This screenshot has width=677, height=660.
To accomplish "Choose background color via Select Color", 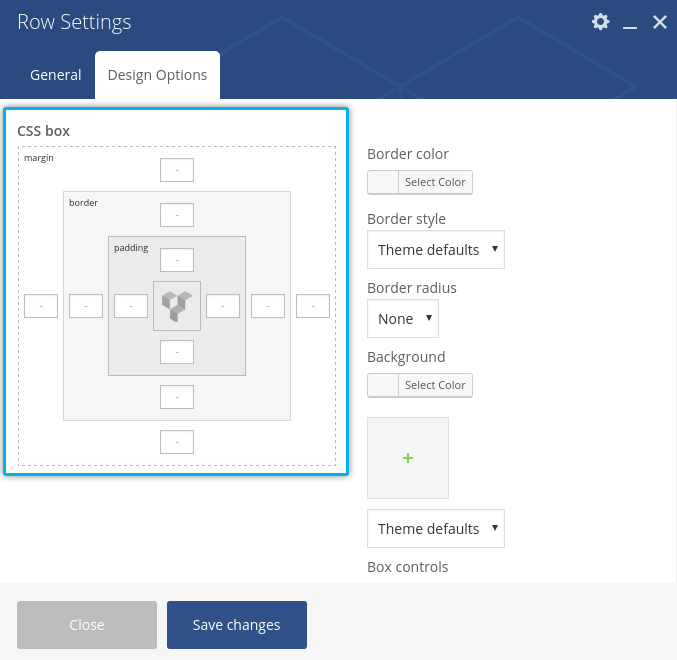I will tap(420, 385).
